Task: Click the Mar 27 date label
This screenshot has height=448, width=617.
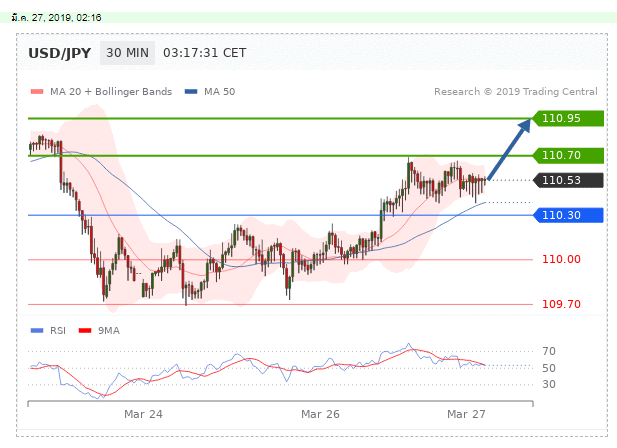Action: click(466, 414)
